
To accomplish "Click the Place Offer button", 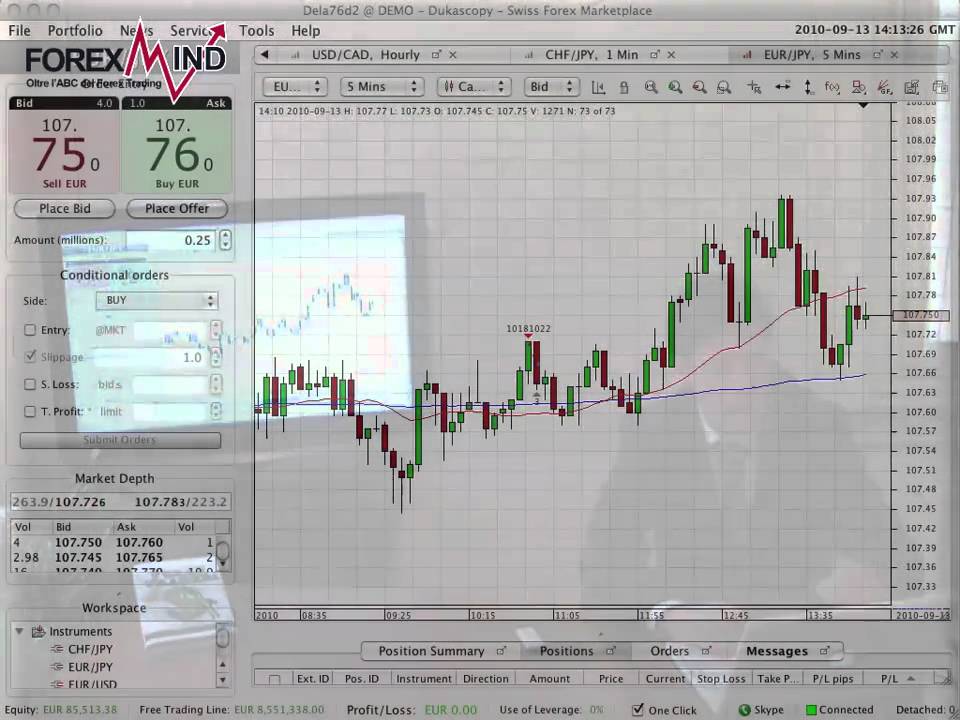I will [177, 209].
